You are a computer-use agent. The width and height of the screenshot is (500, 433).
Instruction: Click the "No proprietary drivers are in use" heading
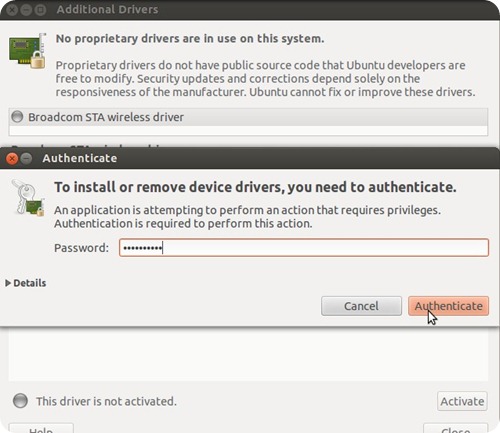click(190, 39)
